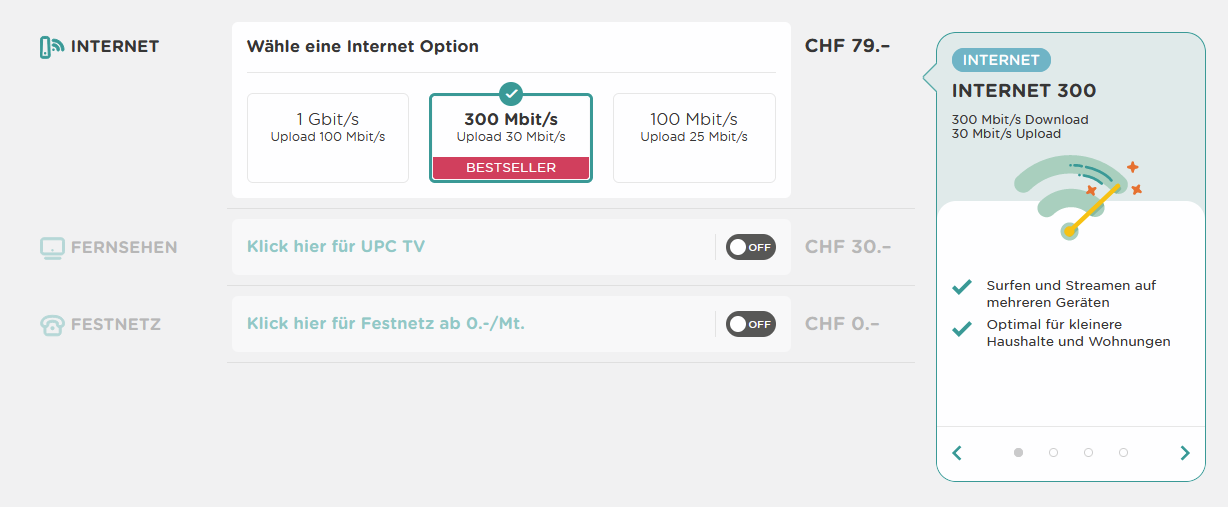Click the Festnetz telephone icon
The width and height of the screenshot is (1228, 507).
point(51,325)
